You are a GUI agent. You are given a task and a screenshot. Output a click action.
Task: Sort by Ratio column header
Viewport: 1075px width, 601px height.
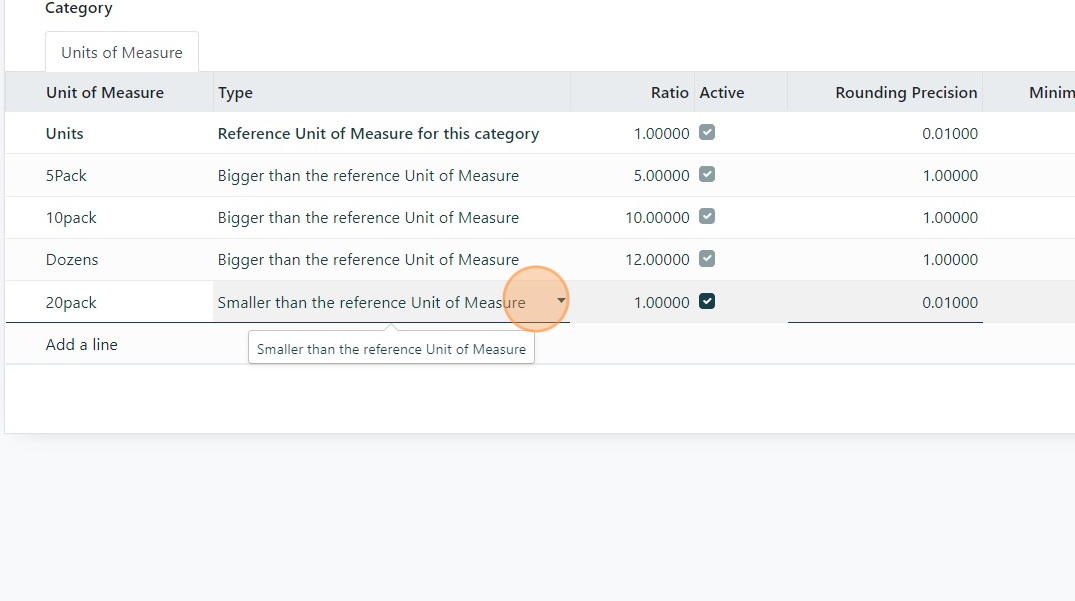669,93
